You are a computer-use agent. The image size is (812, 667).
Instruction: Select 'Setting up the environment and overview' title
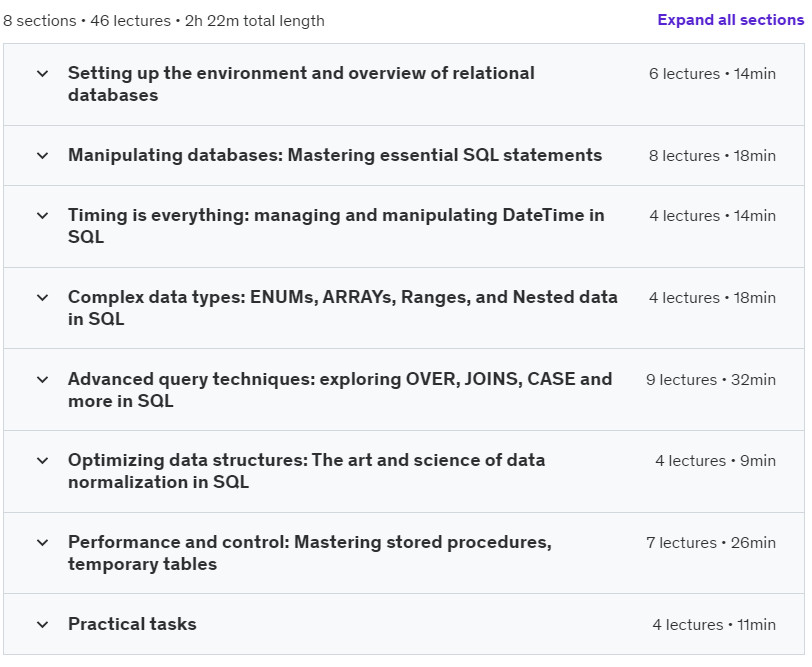pyautogui.click(x=301, y=84)
